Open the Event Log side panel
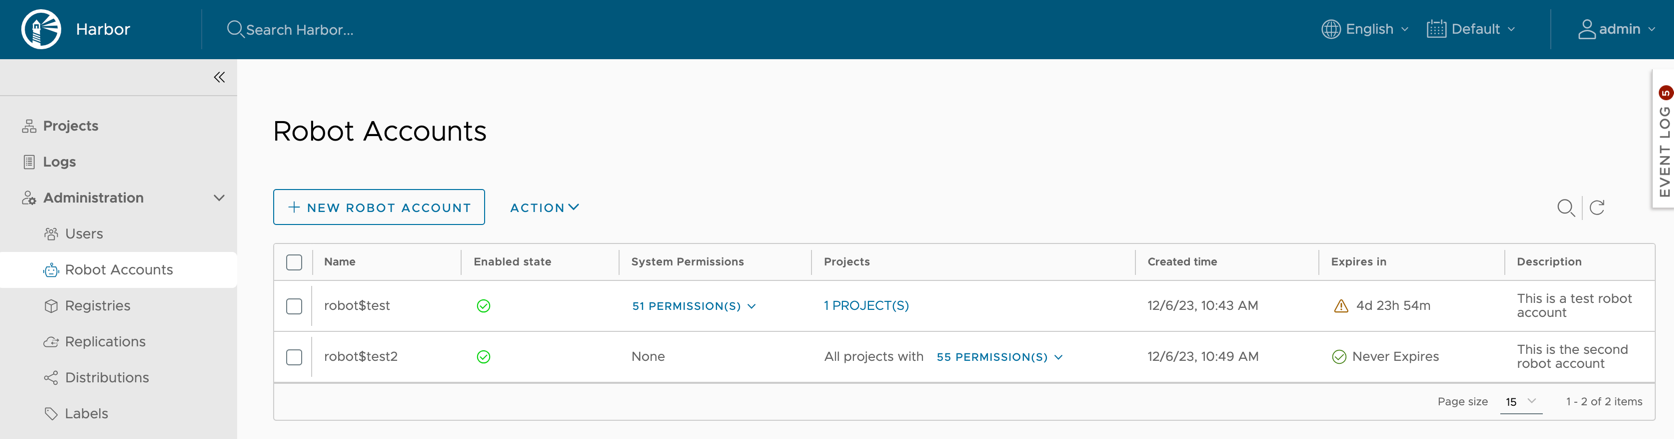The width and height of the screenshot is (1674, 439). pyautogui.click(x=1664, y=140)
